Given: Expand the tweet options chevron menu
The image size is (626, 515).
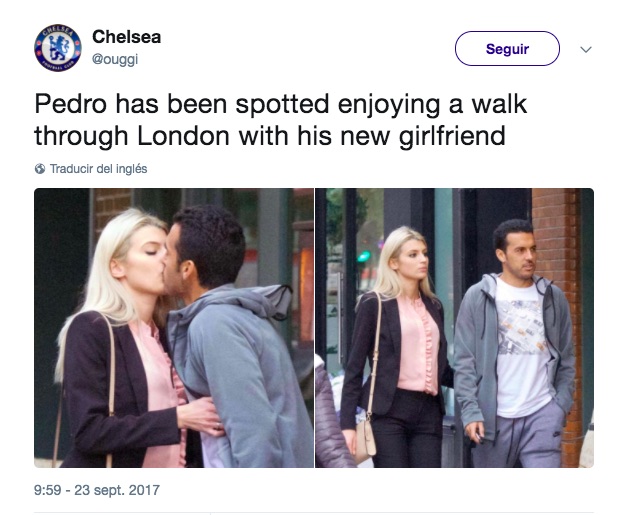Looking at the screenshot, I should (x=586, y=50).
